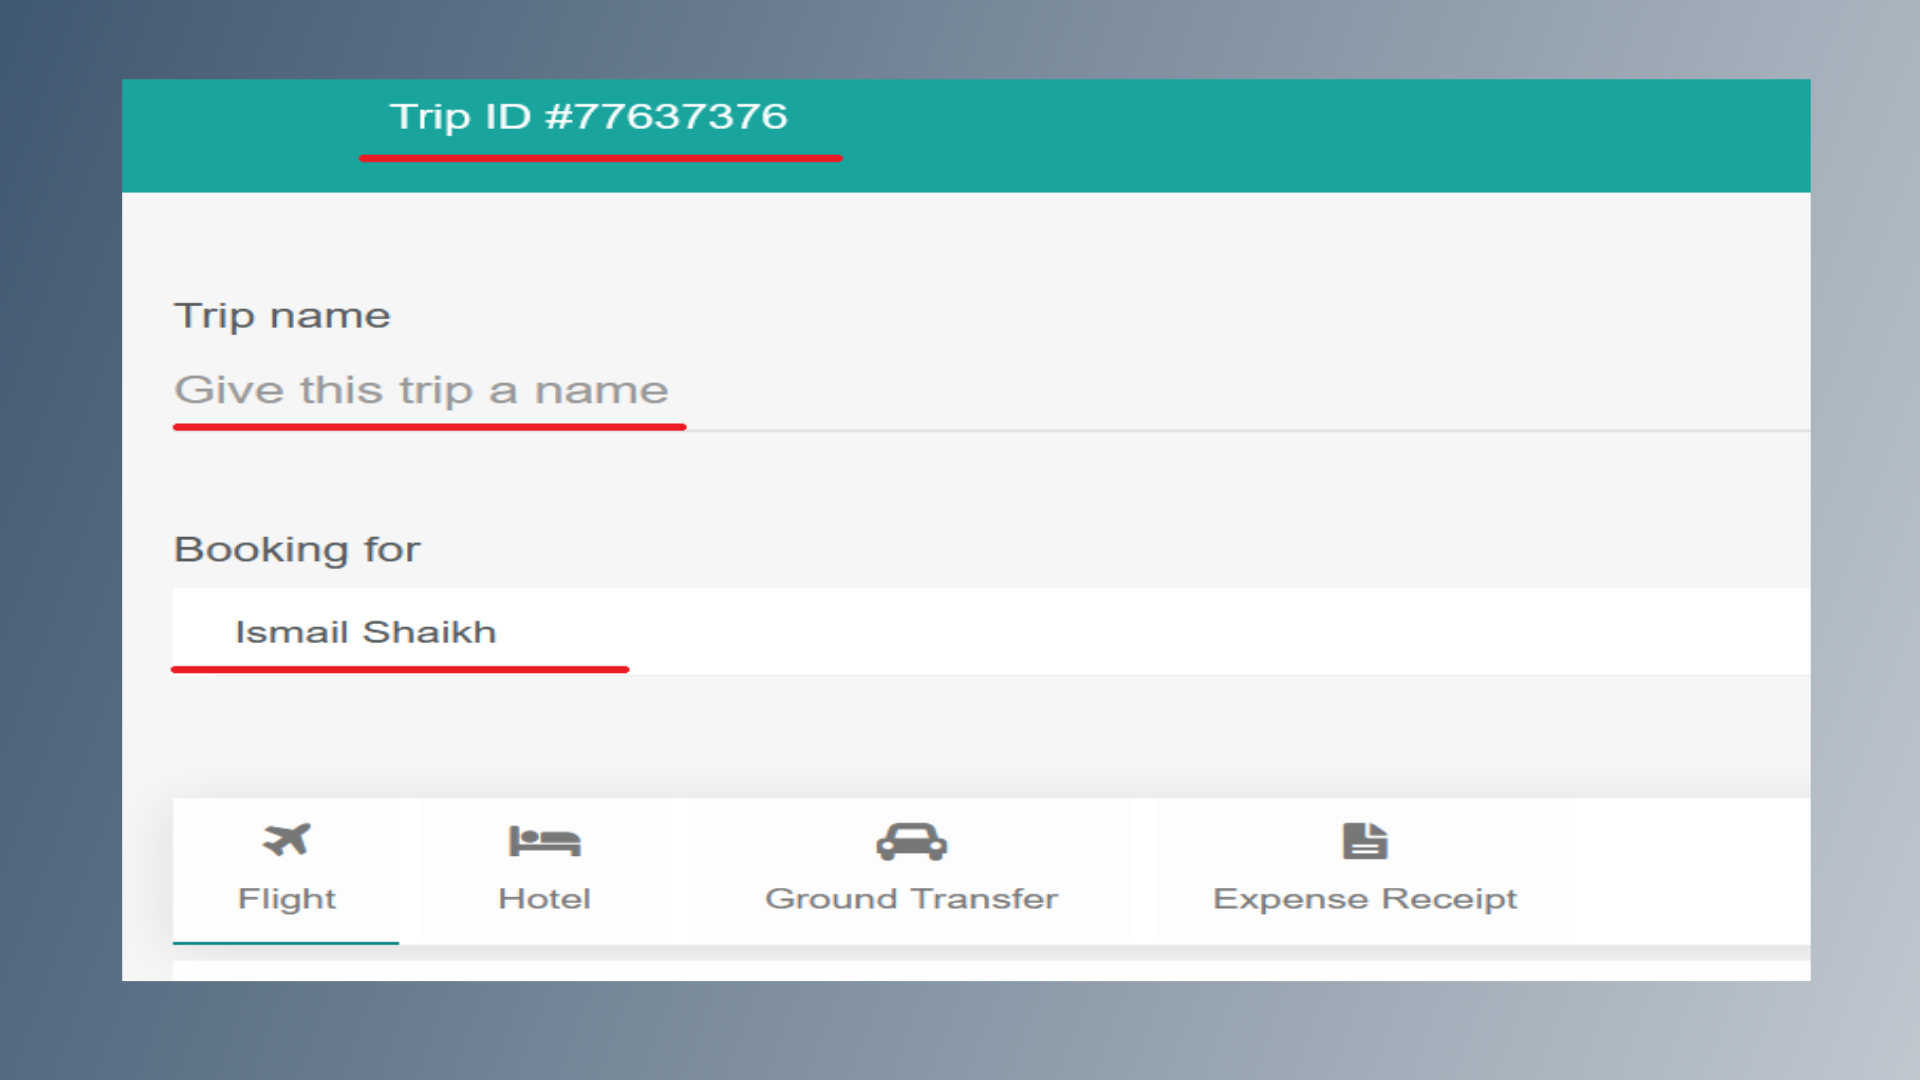
Task: Click the bed icon for Hotel
Action: click(544, 841)
